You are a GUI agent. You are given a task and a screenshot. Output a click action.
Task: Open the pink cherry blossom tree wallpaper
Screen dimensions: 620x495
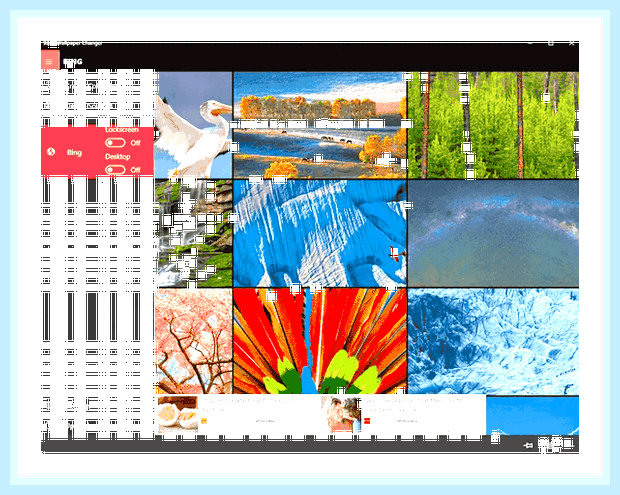[193, 341]
